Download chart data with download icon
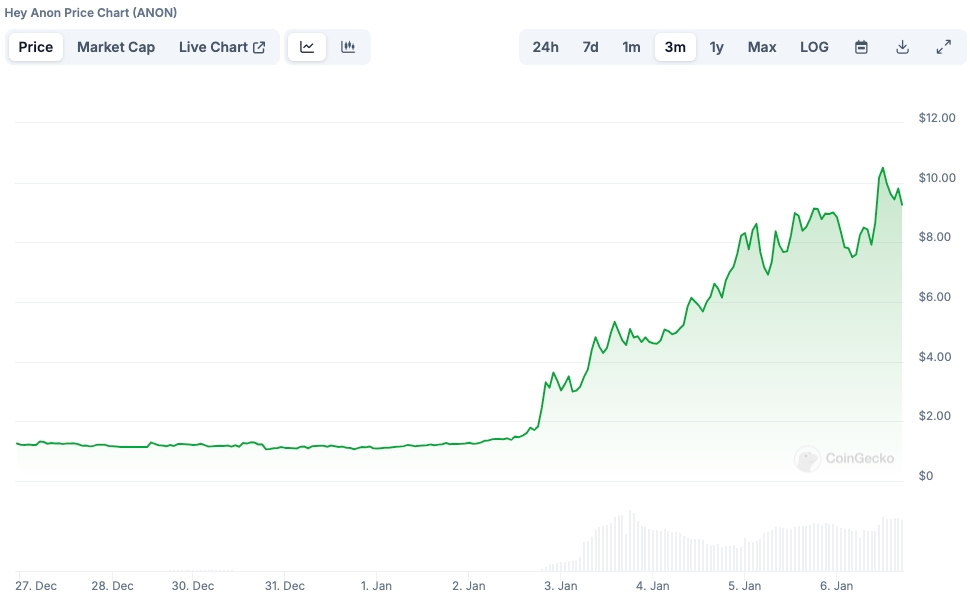Viewport: 970px width, 607px height. (903, 47)
